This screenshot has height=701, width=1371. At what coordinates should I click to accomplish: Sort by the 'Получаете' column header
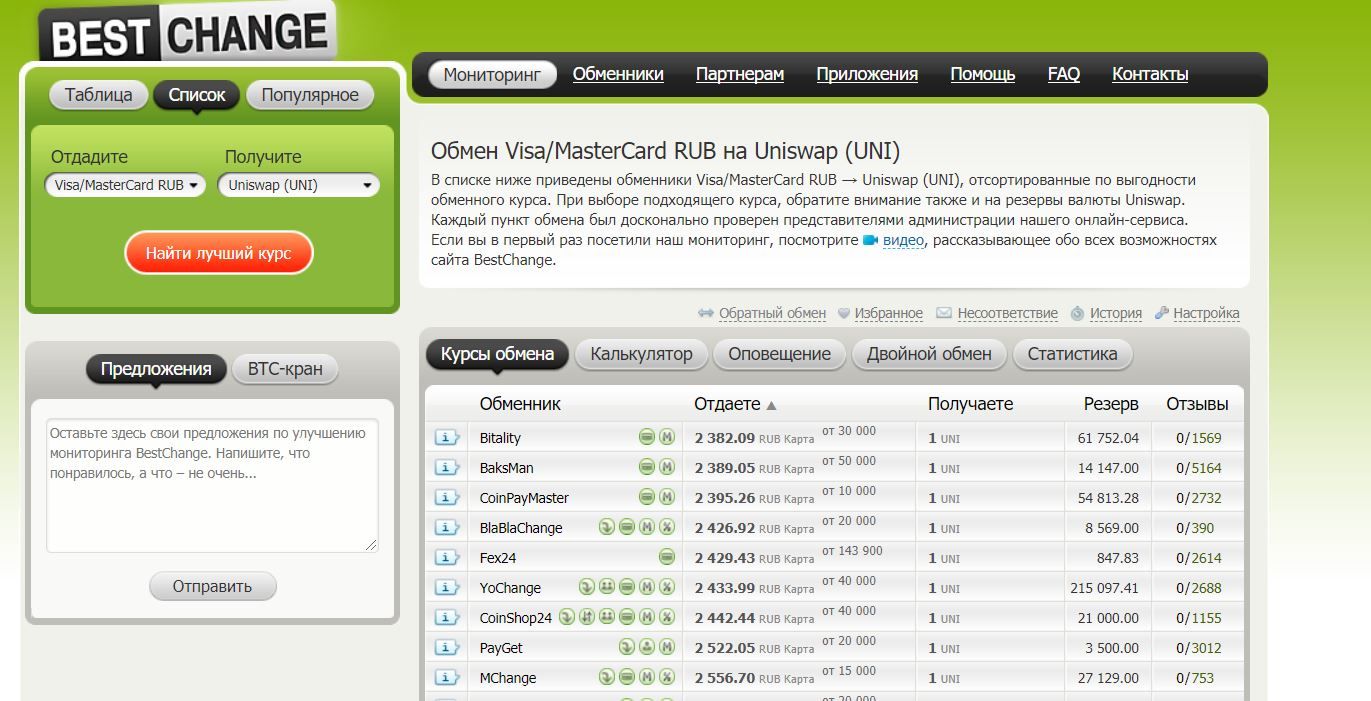[x=970, y=404]
